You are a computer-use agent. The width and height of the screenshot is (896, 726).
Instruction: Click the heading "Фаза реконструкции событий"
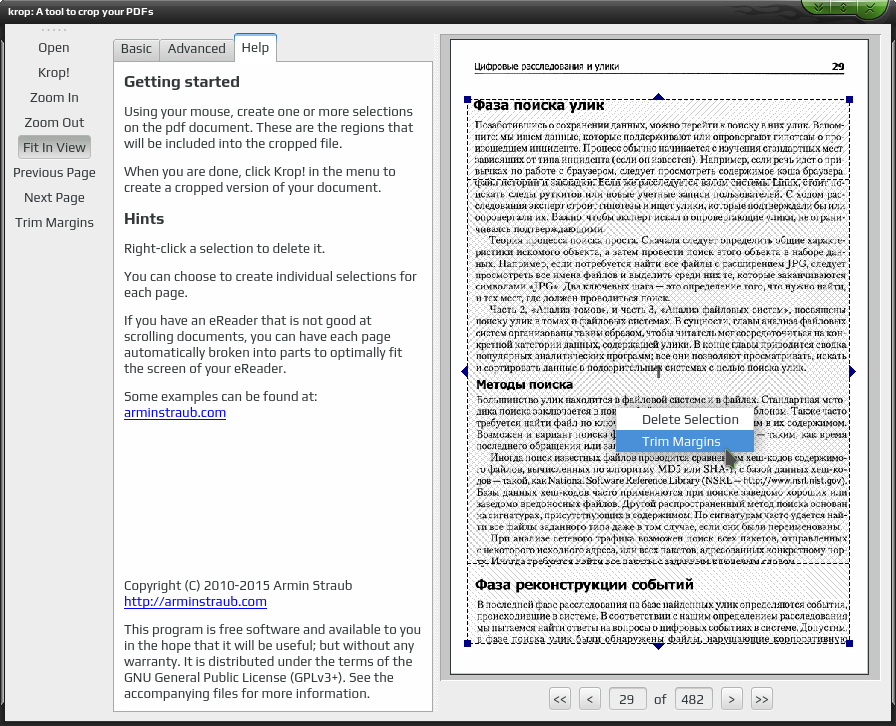click(584, 585)
